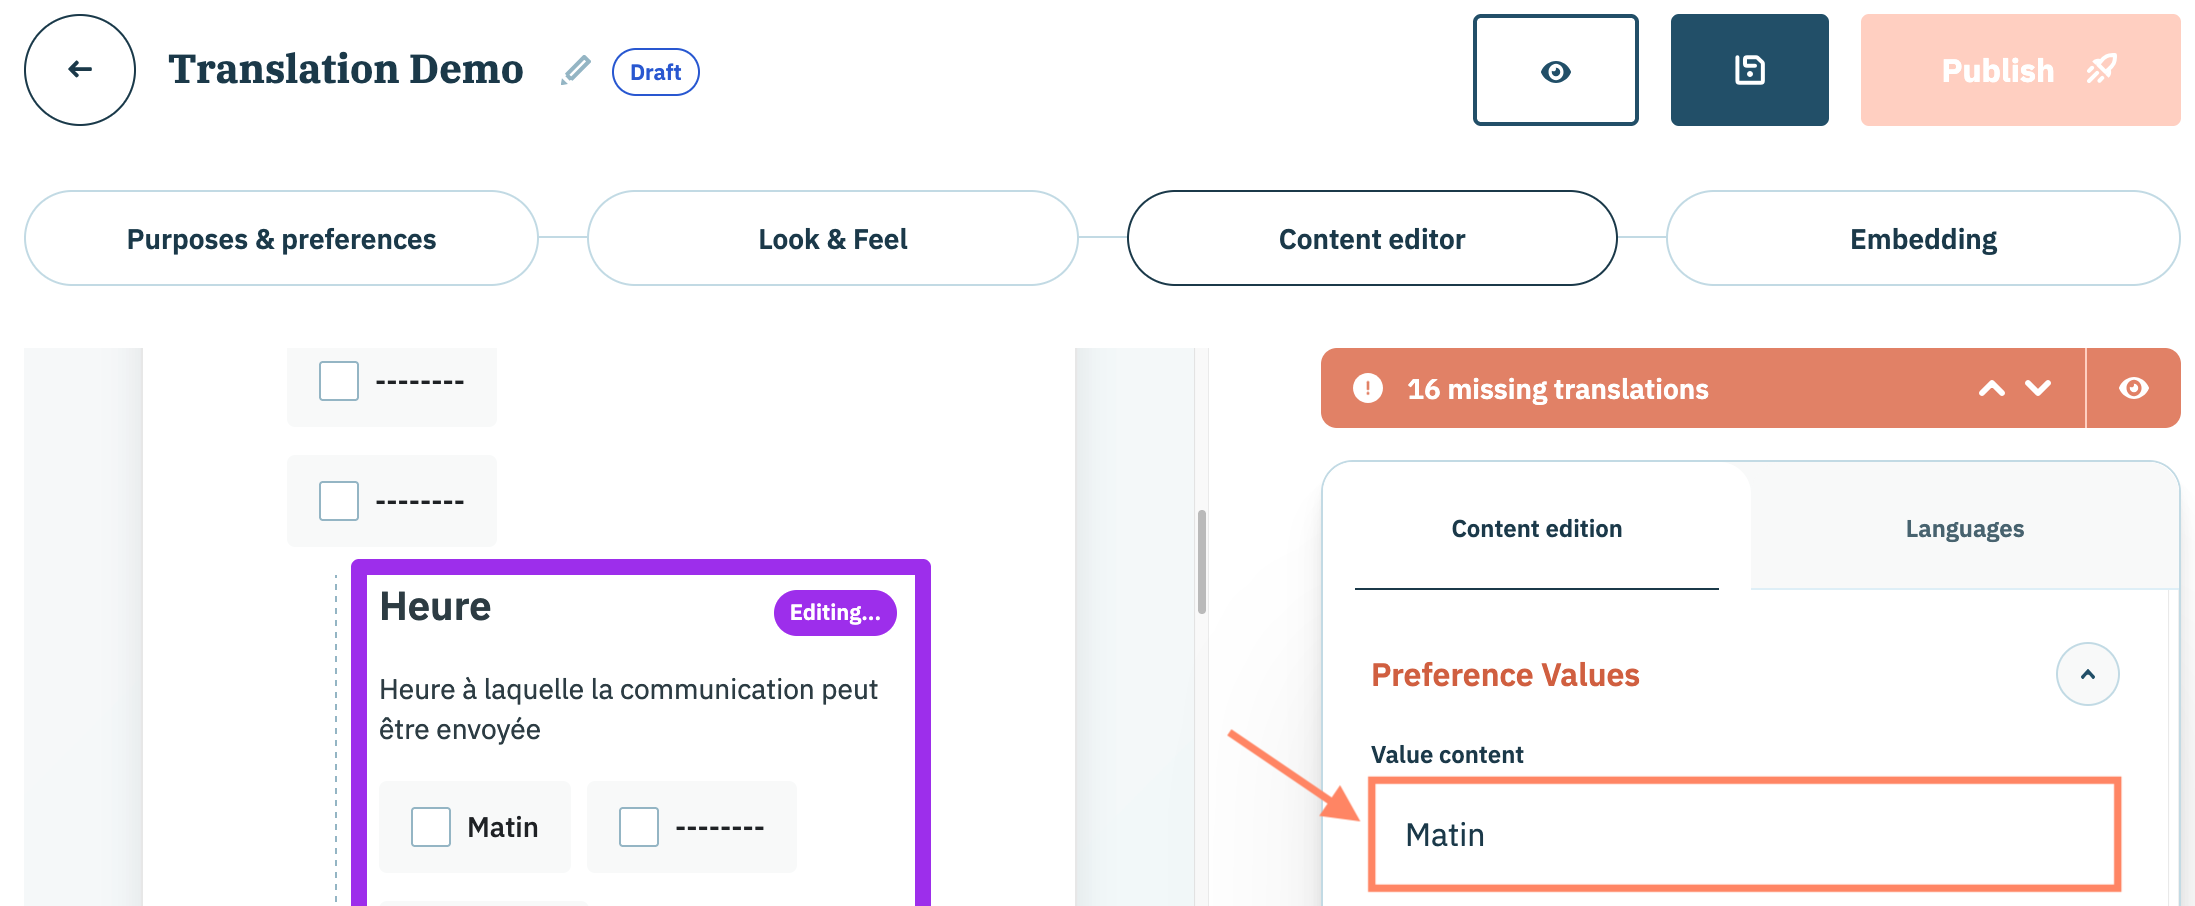Click the pencil icon to rename title
Viewport: 2195px width, 906px height.
576,70
